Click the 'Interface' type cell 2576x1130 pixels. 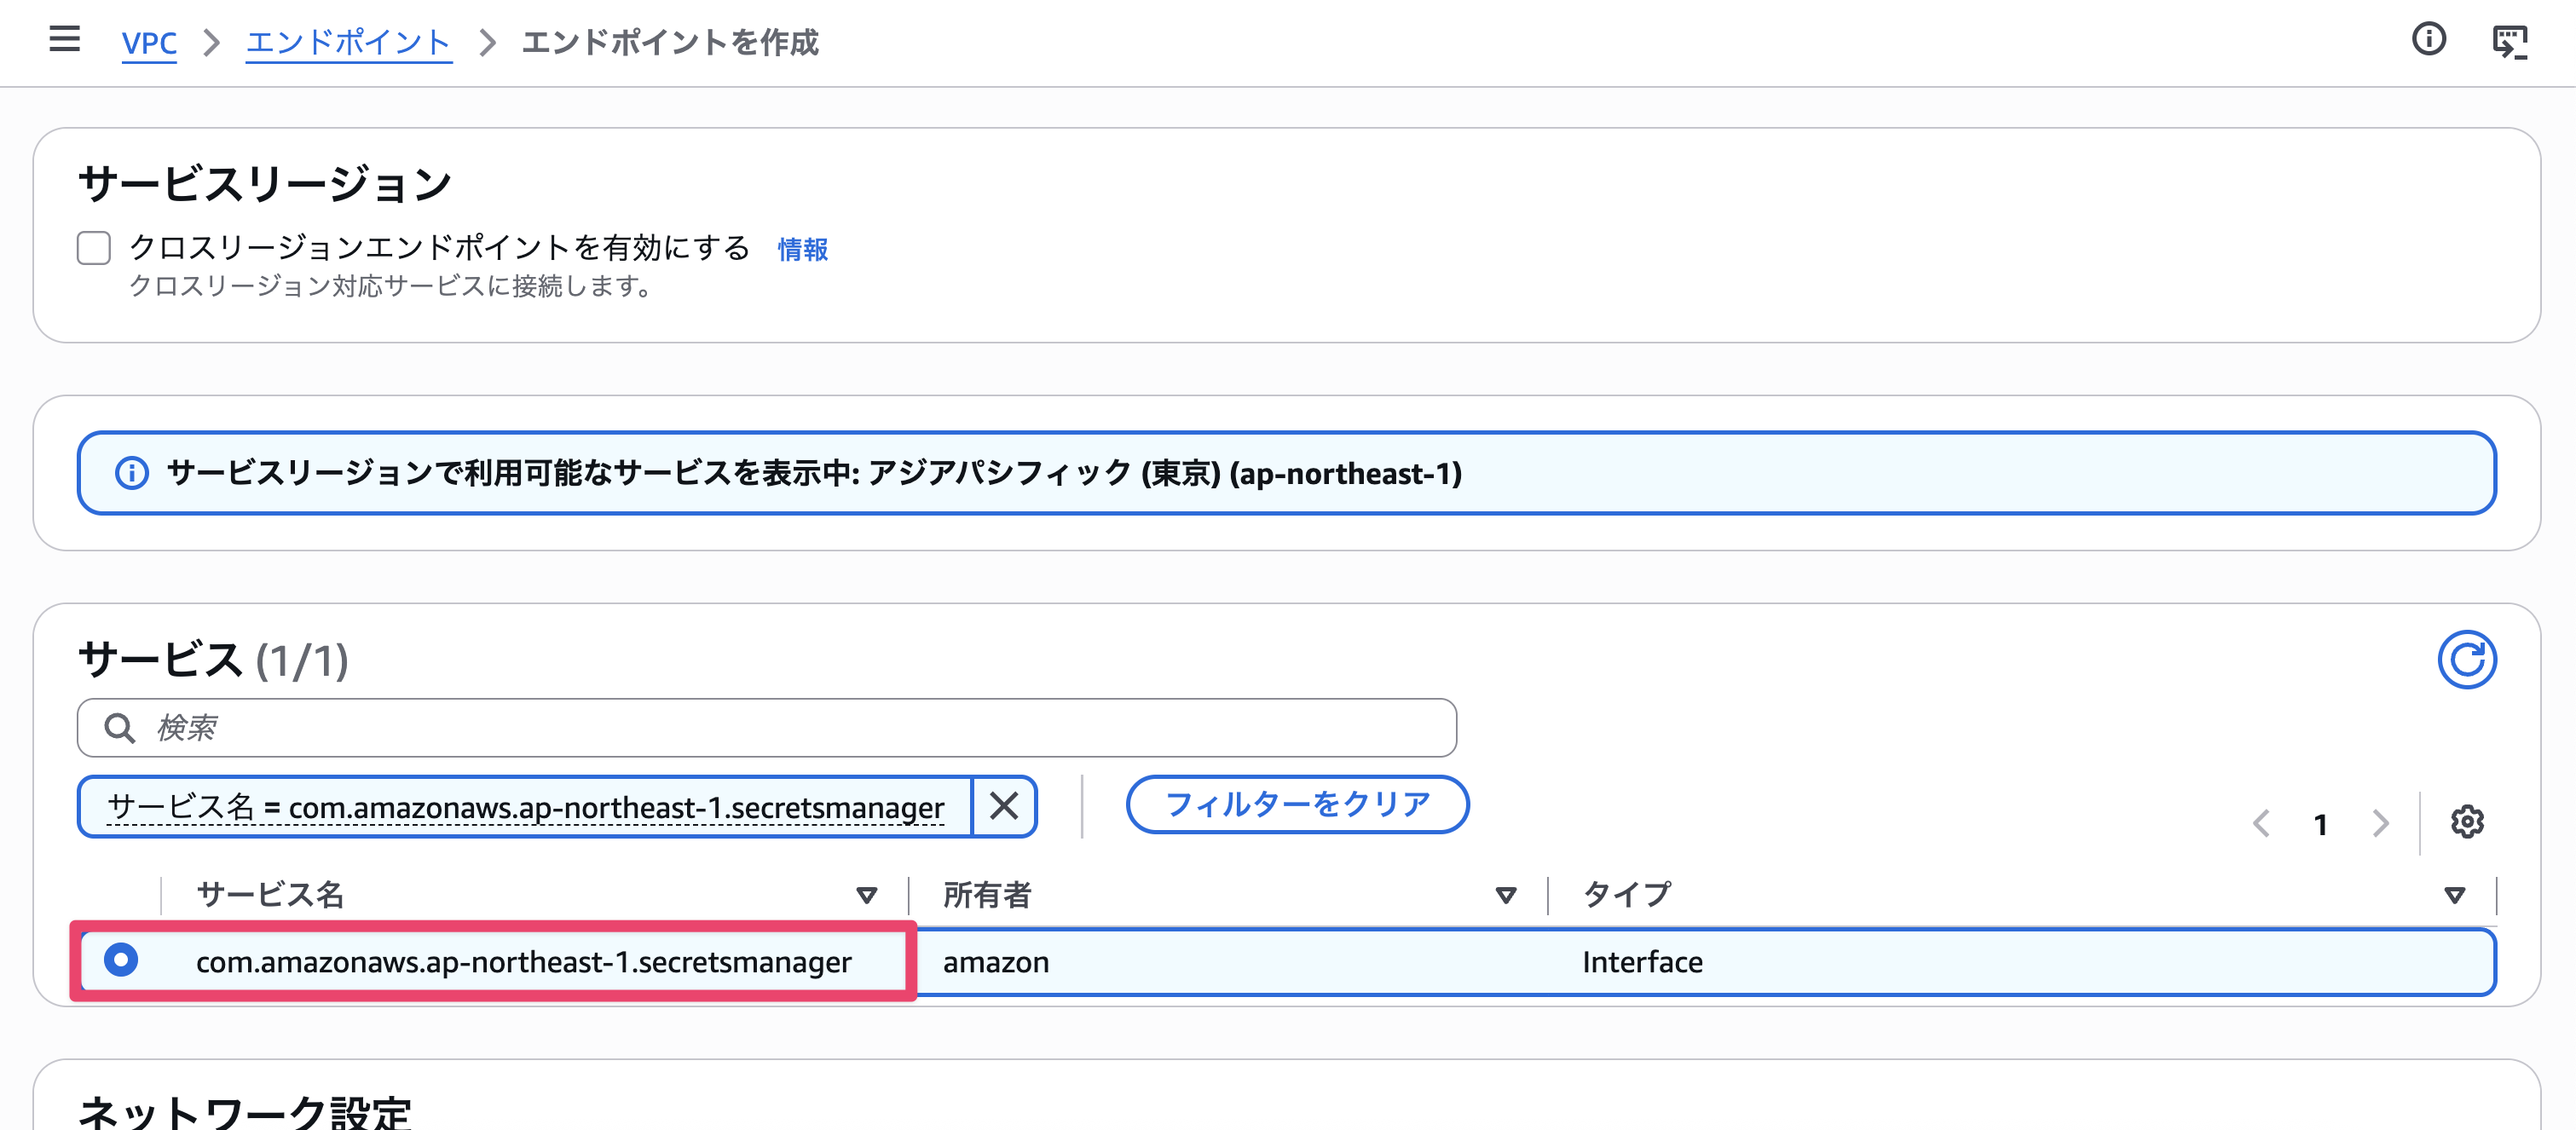(x=1642, y=962)
